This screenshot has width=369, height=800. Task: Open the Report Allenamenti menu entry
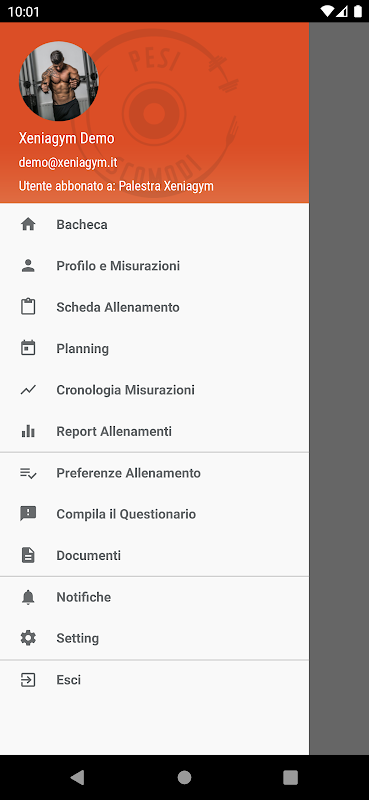pyautogui.click(x=154, y=431)
